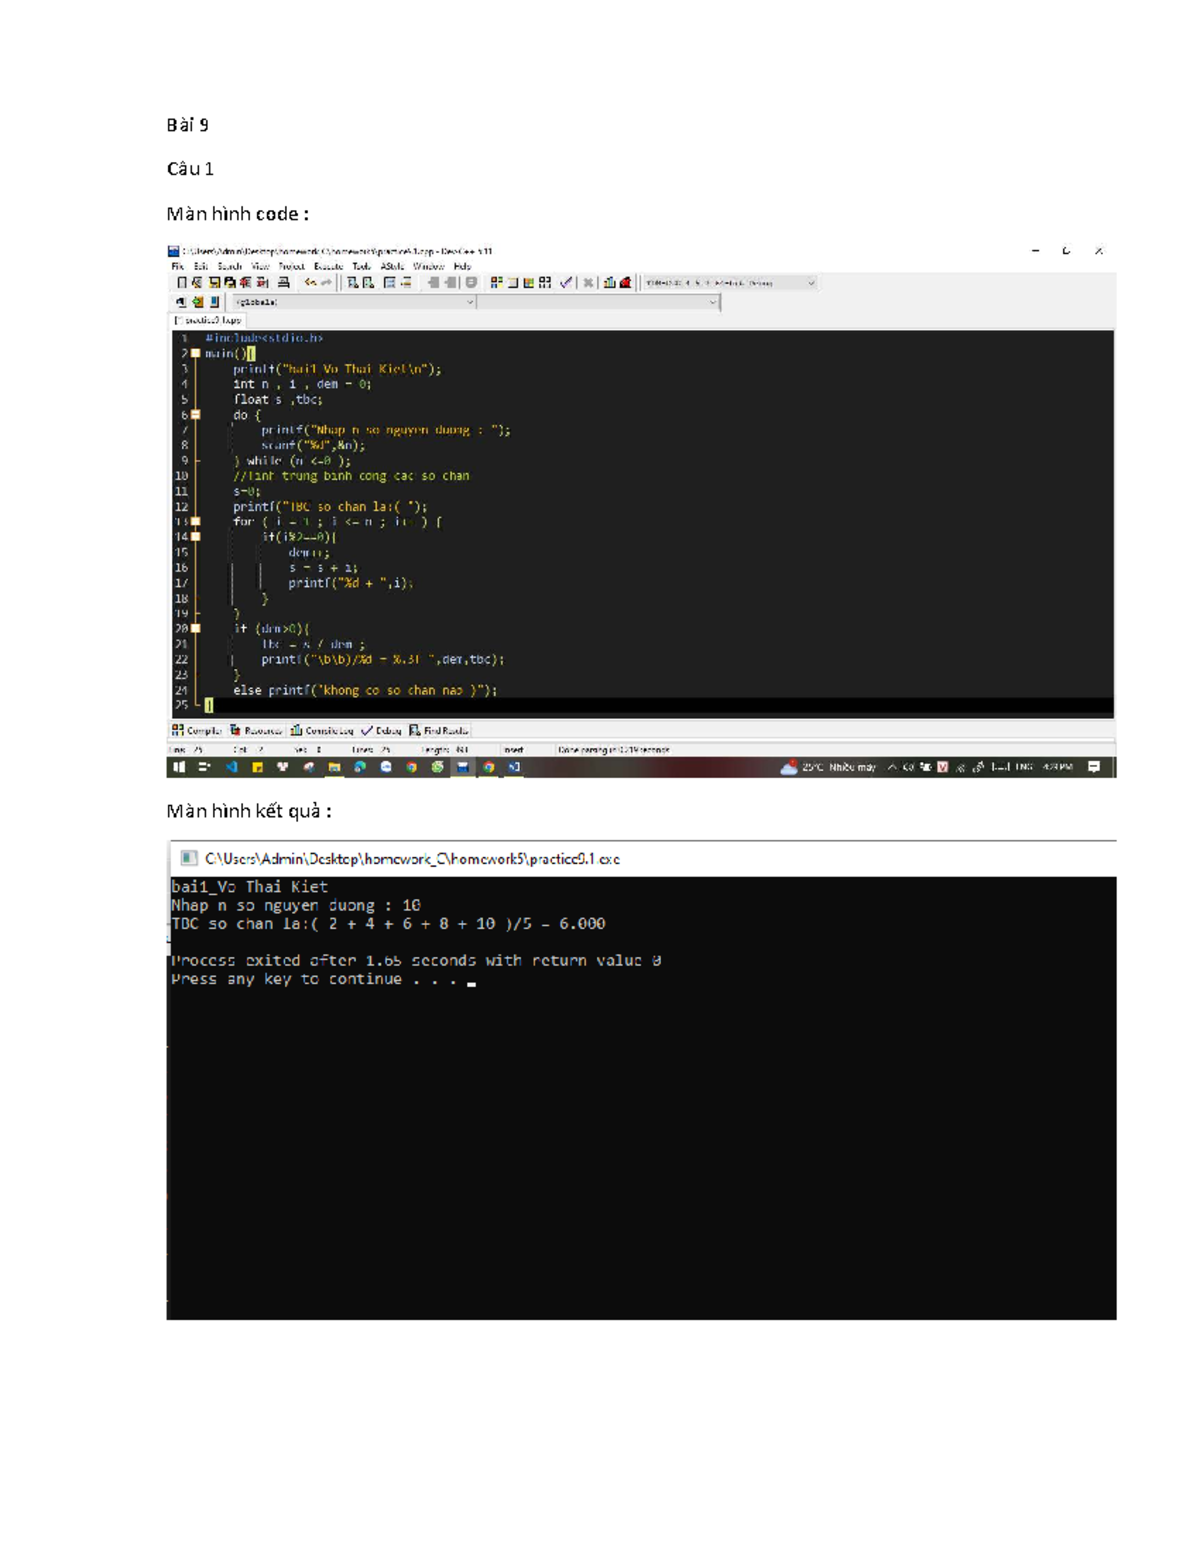Click the Undo arrow icon
The height and width of the screenshot is (1553, 1200).
(309, 283)
